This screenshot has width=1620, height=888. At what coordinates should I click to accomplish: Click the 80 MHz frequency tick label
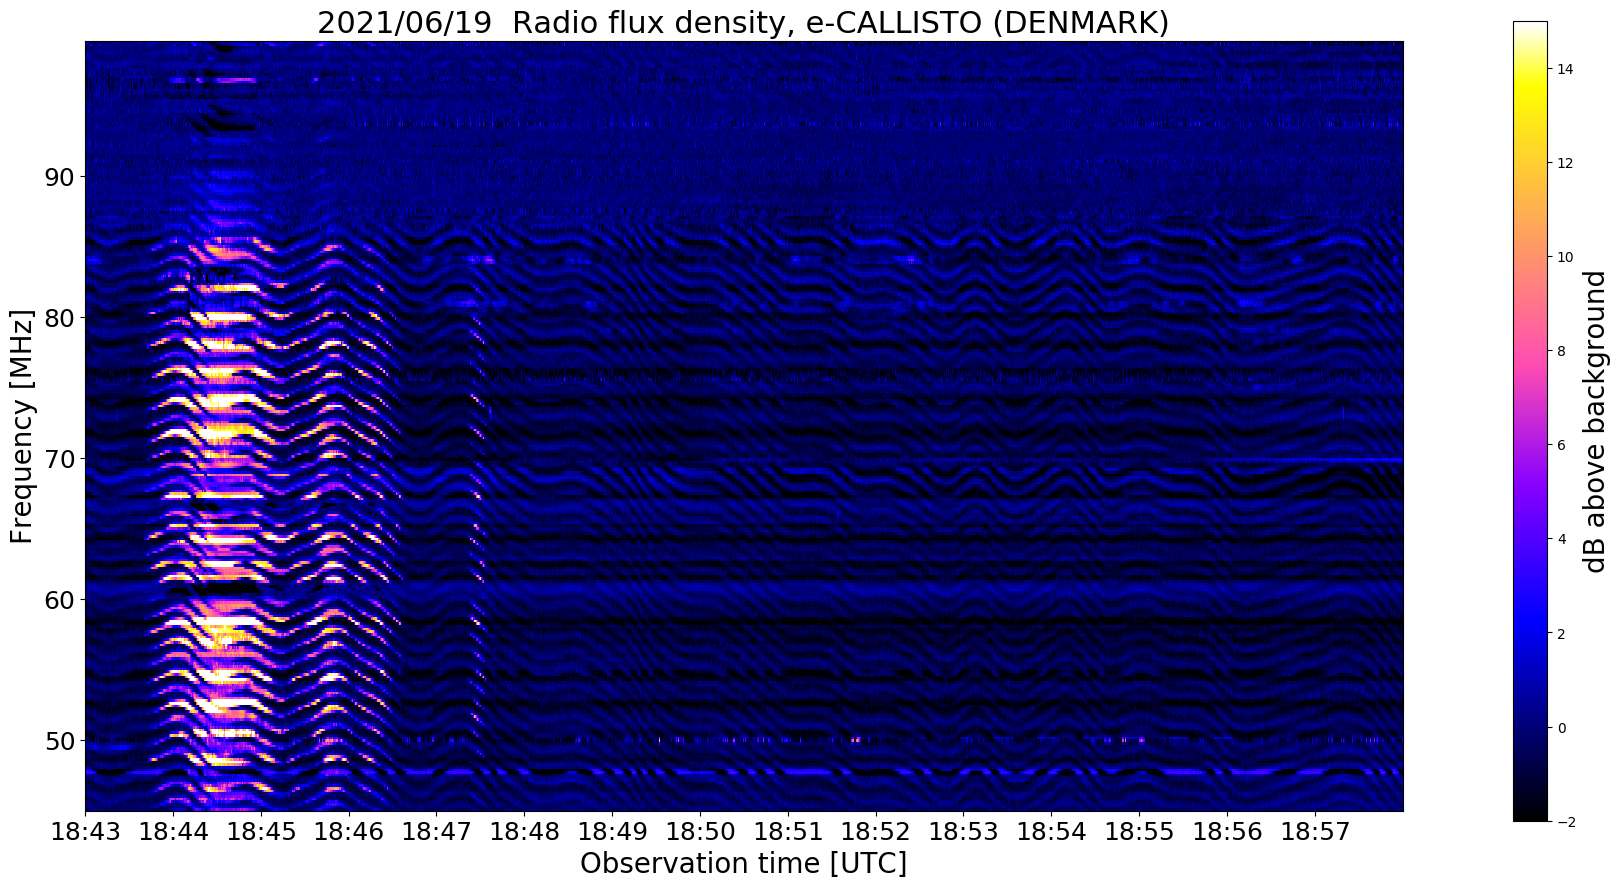59,318
